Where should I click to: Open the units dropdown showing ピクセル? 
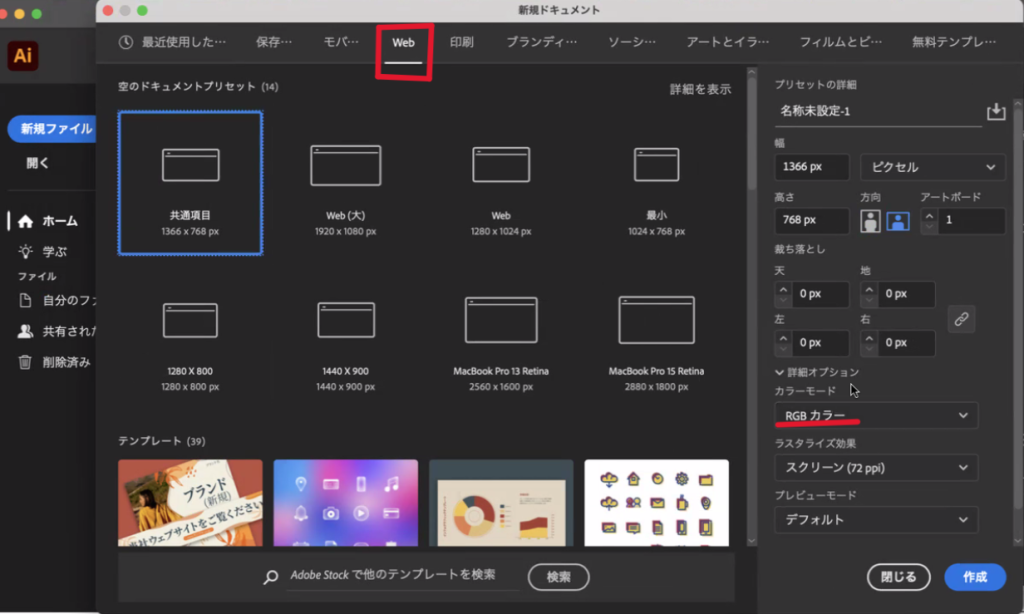coord(932,167)
